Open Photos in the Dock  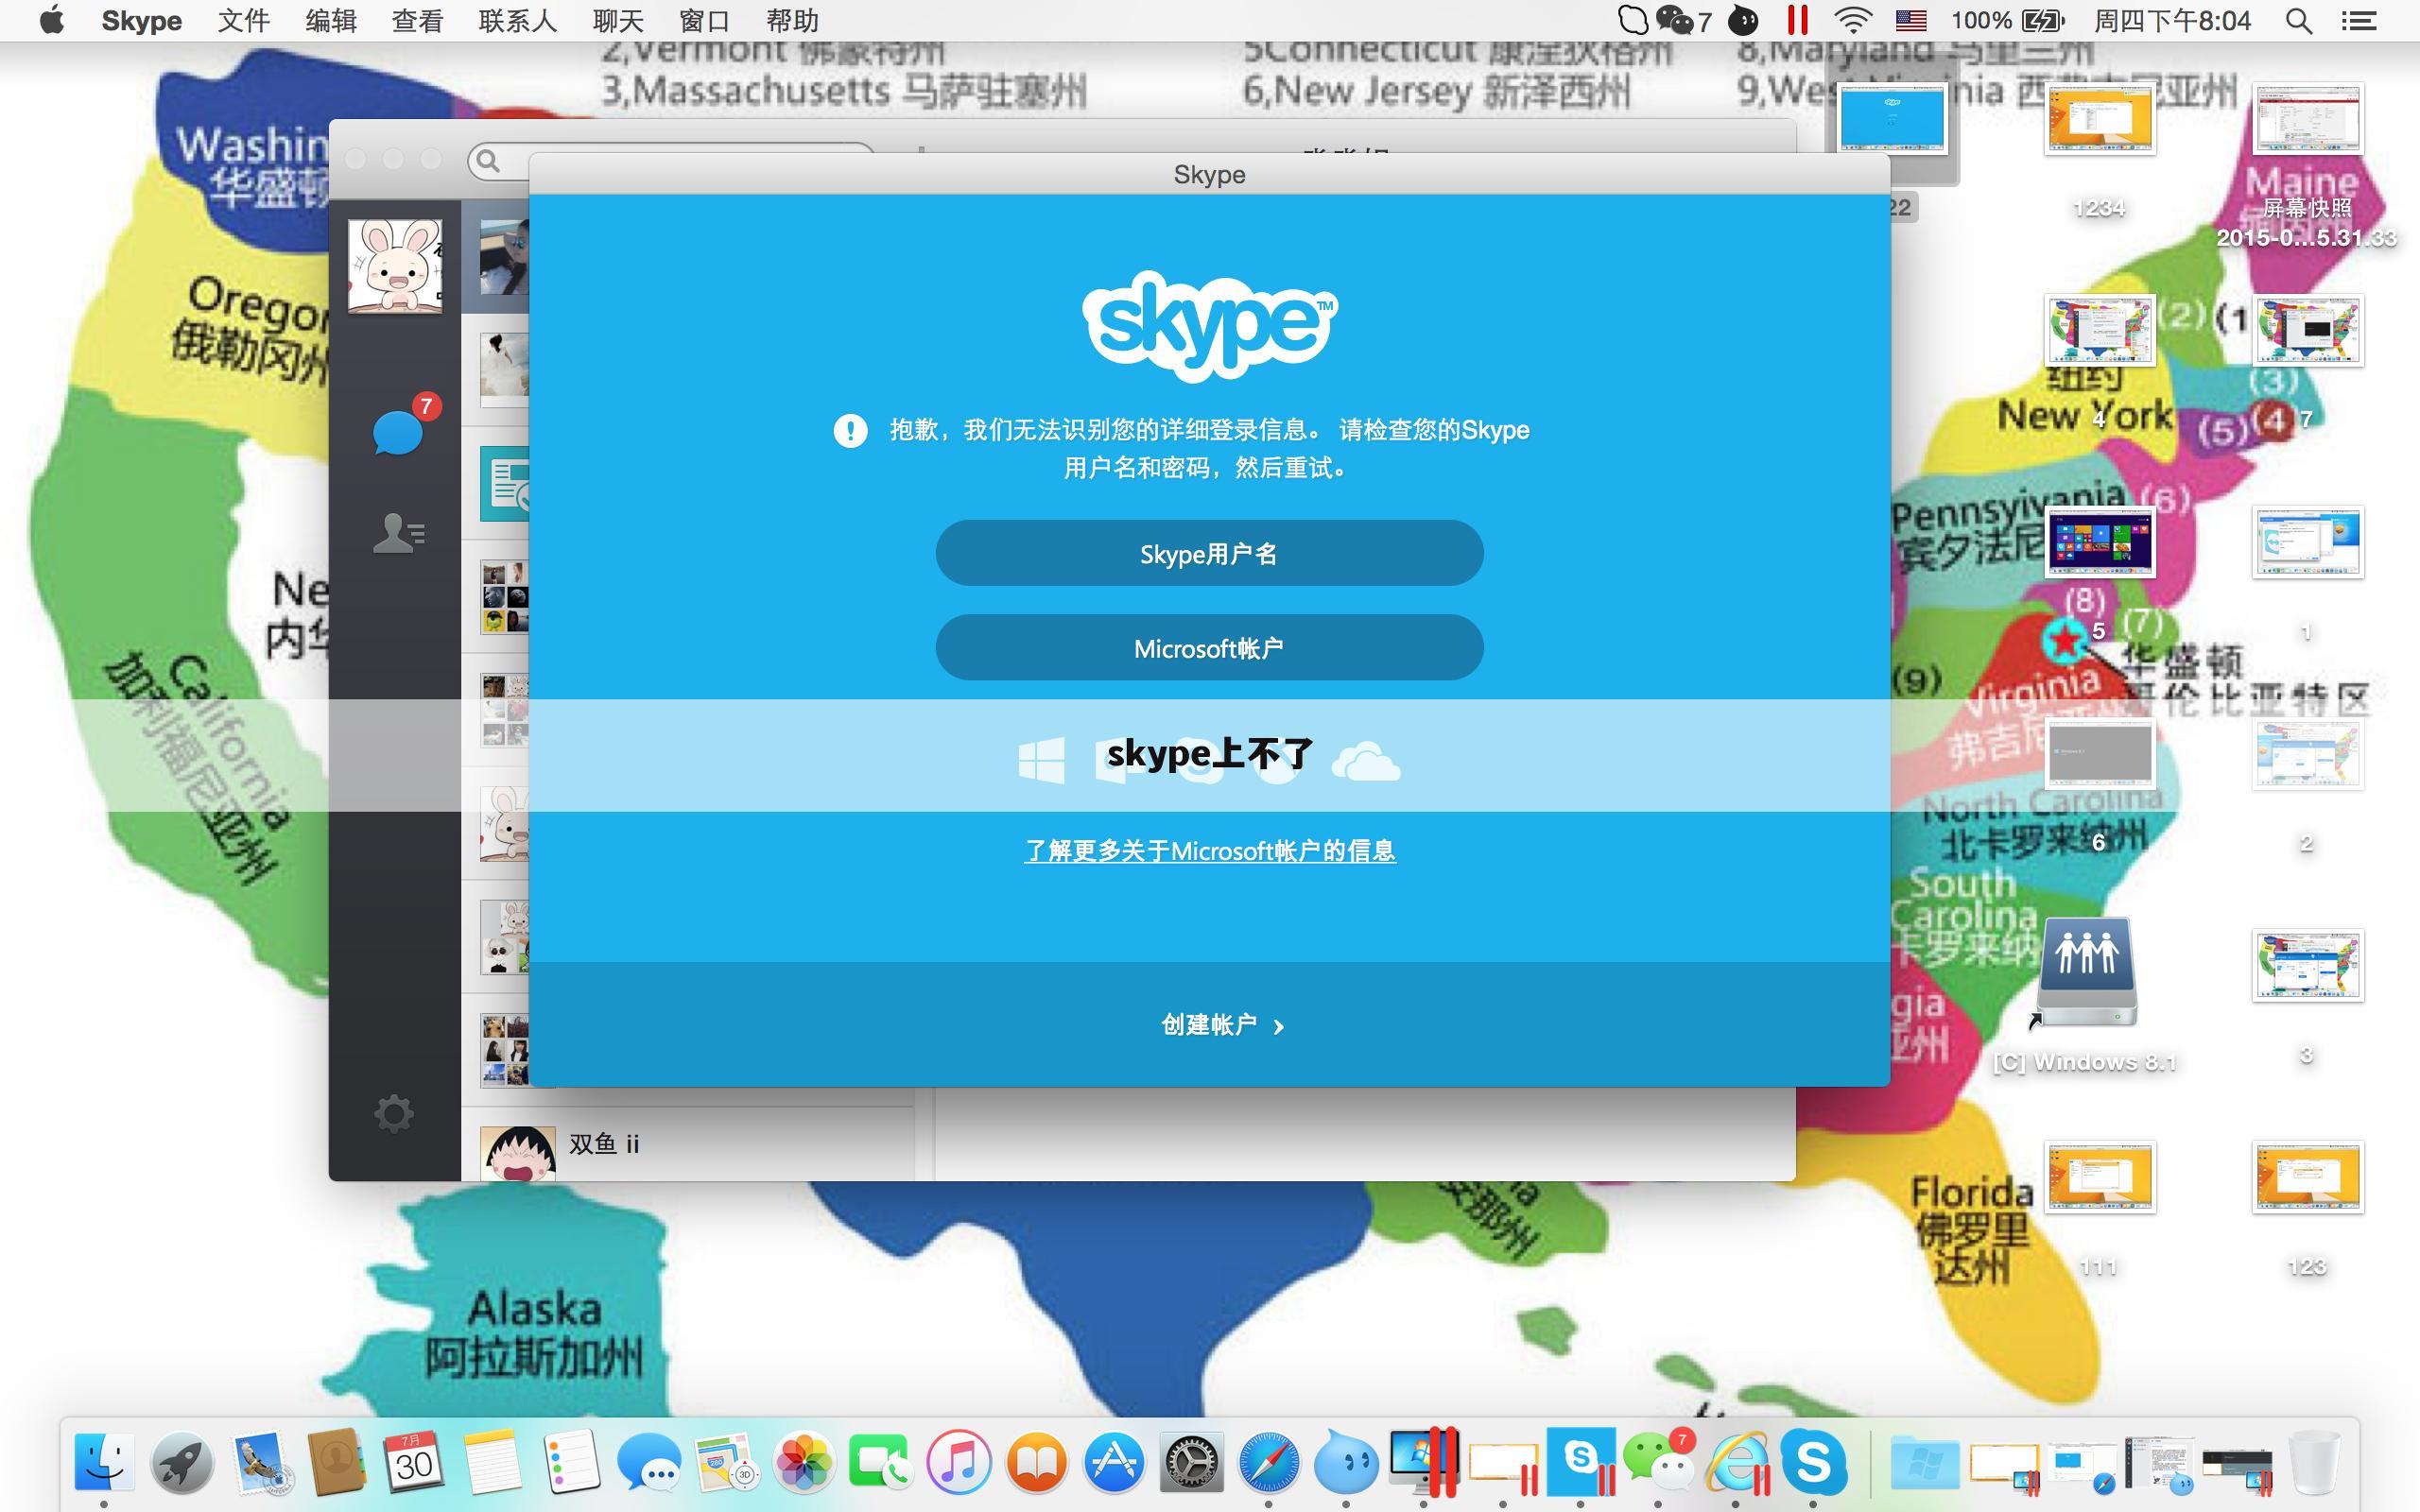[804, 1462]
